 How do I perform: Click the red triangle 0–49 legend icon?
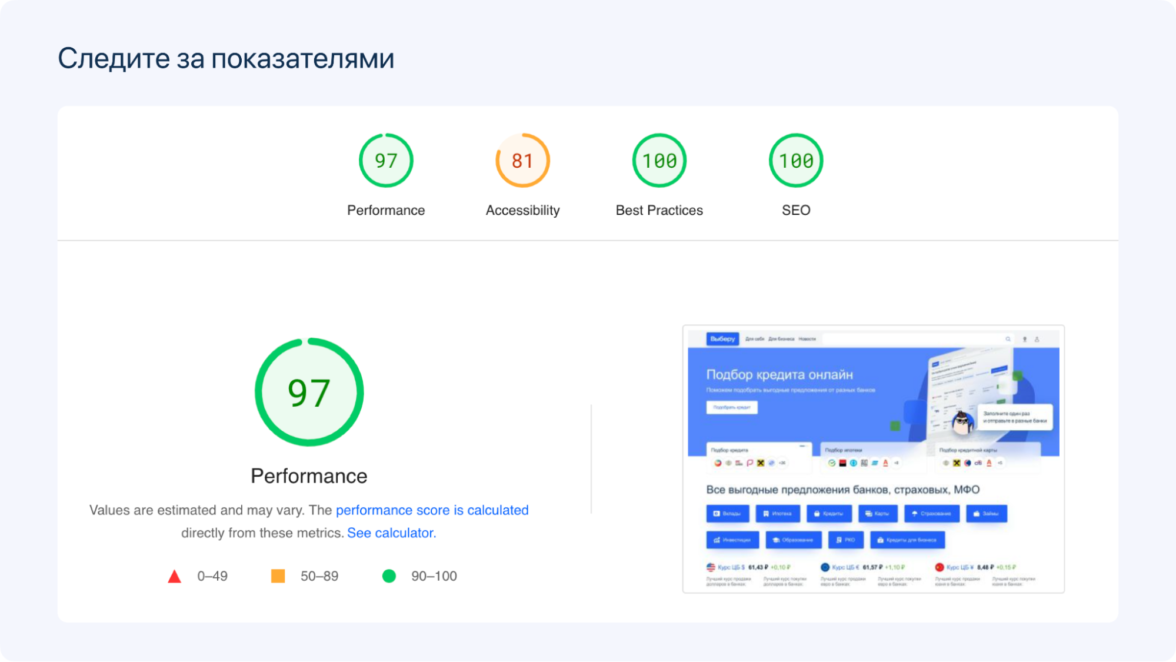[174, 576]
